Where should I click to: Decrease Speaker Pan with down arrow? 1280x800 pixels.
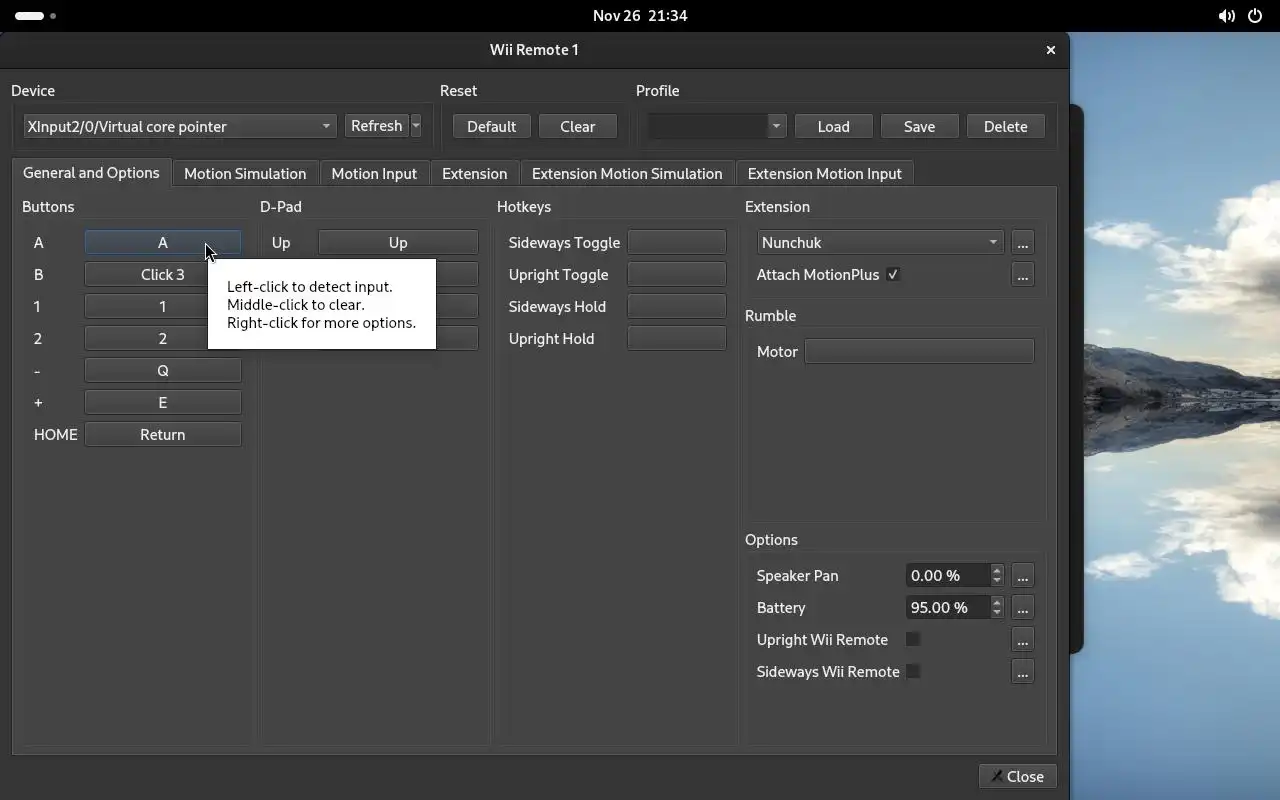pyautogui.click(x=997, y=581)
